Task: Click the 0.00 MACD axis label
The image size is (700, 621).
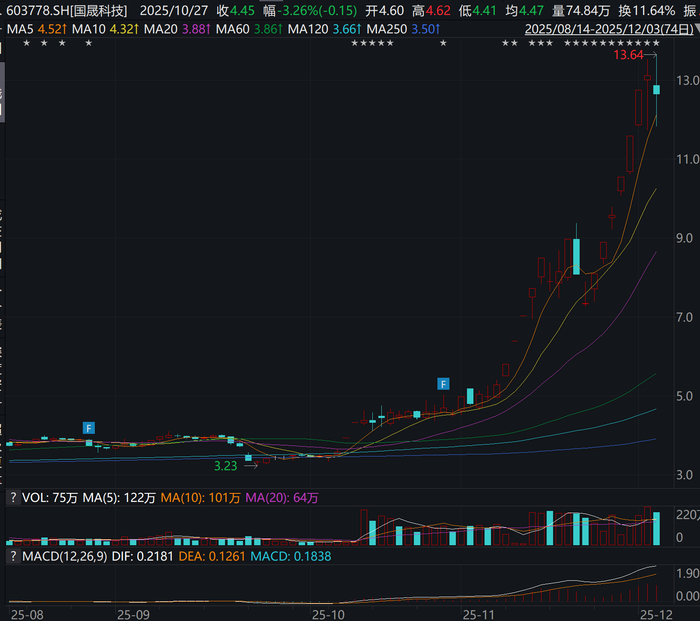Action: coord(688,596)
